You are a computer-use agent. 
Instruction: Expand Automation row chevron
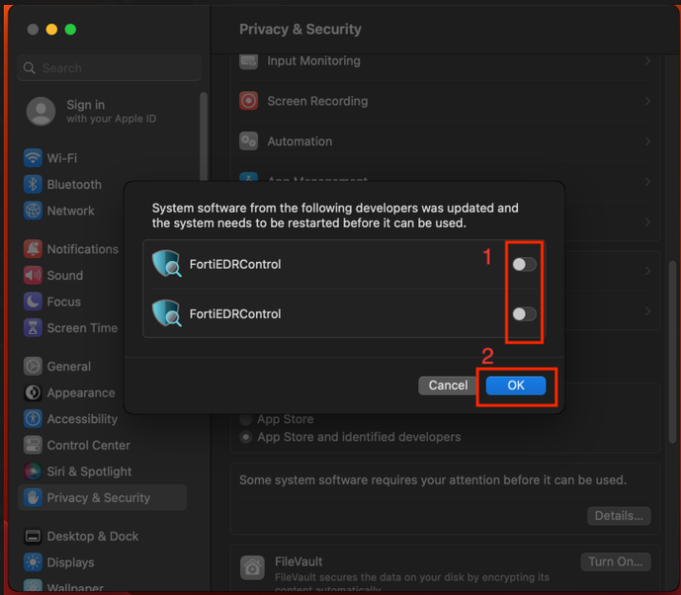pyautogui.click(x=647, y=141)
